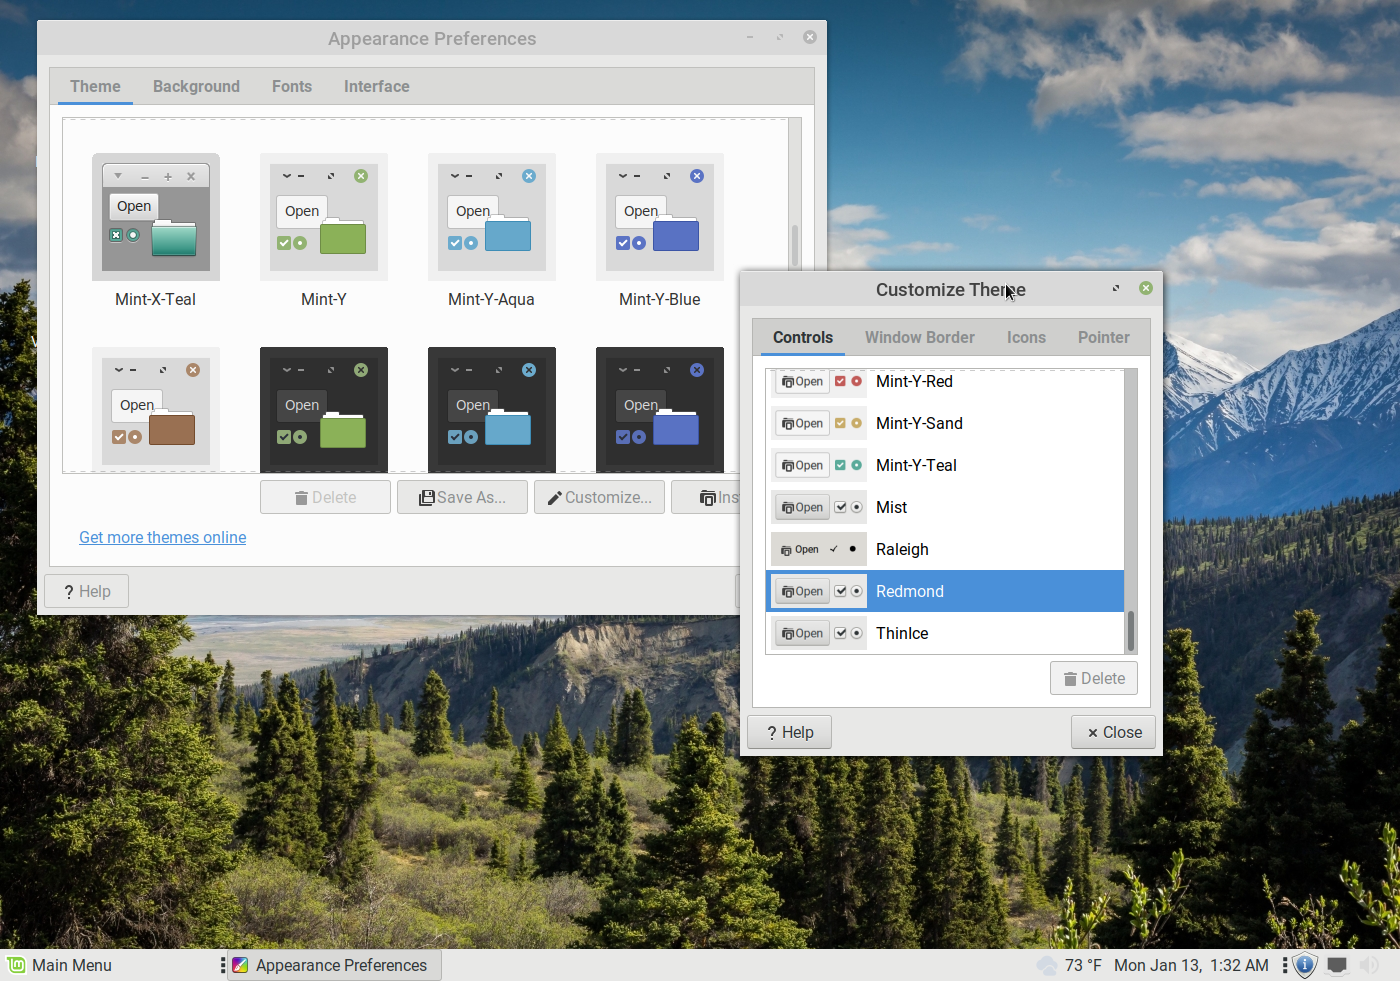Viewport: 1400px width, 981px height.
Task: Switch to the Background tab
Action: click(196, 87)
